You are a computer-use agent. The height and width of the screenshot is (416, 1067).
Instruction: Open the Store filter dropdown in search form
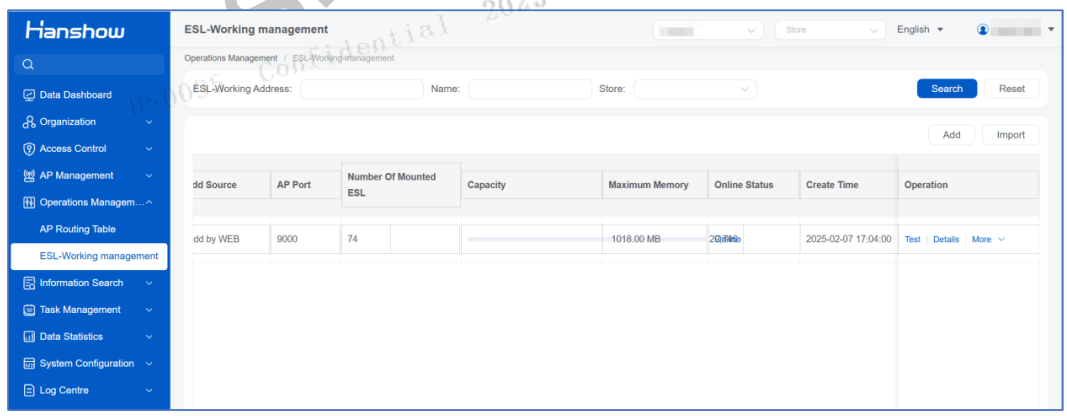[x=695, y=89]
